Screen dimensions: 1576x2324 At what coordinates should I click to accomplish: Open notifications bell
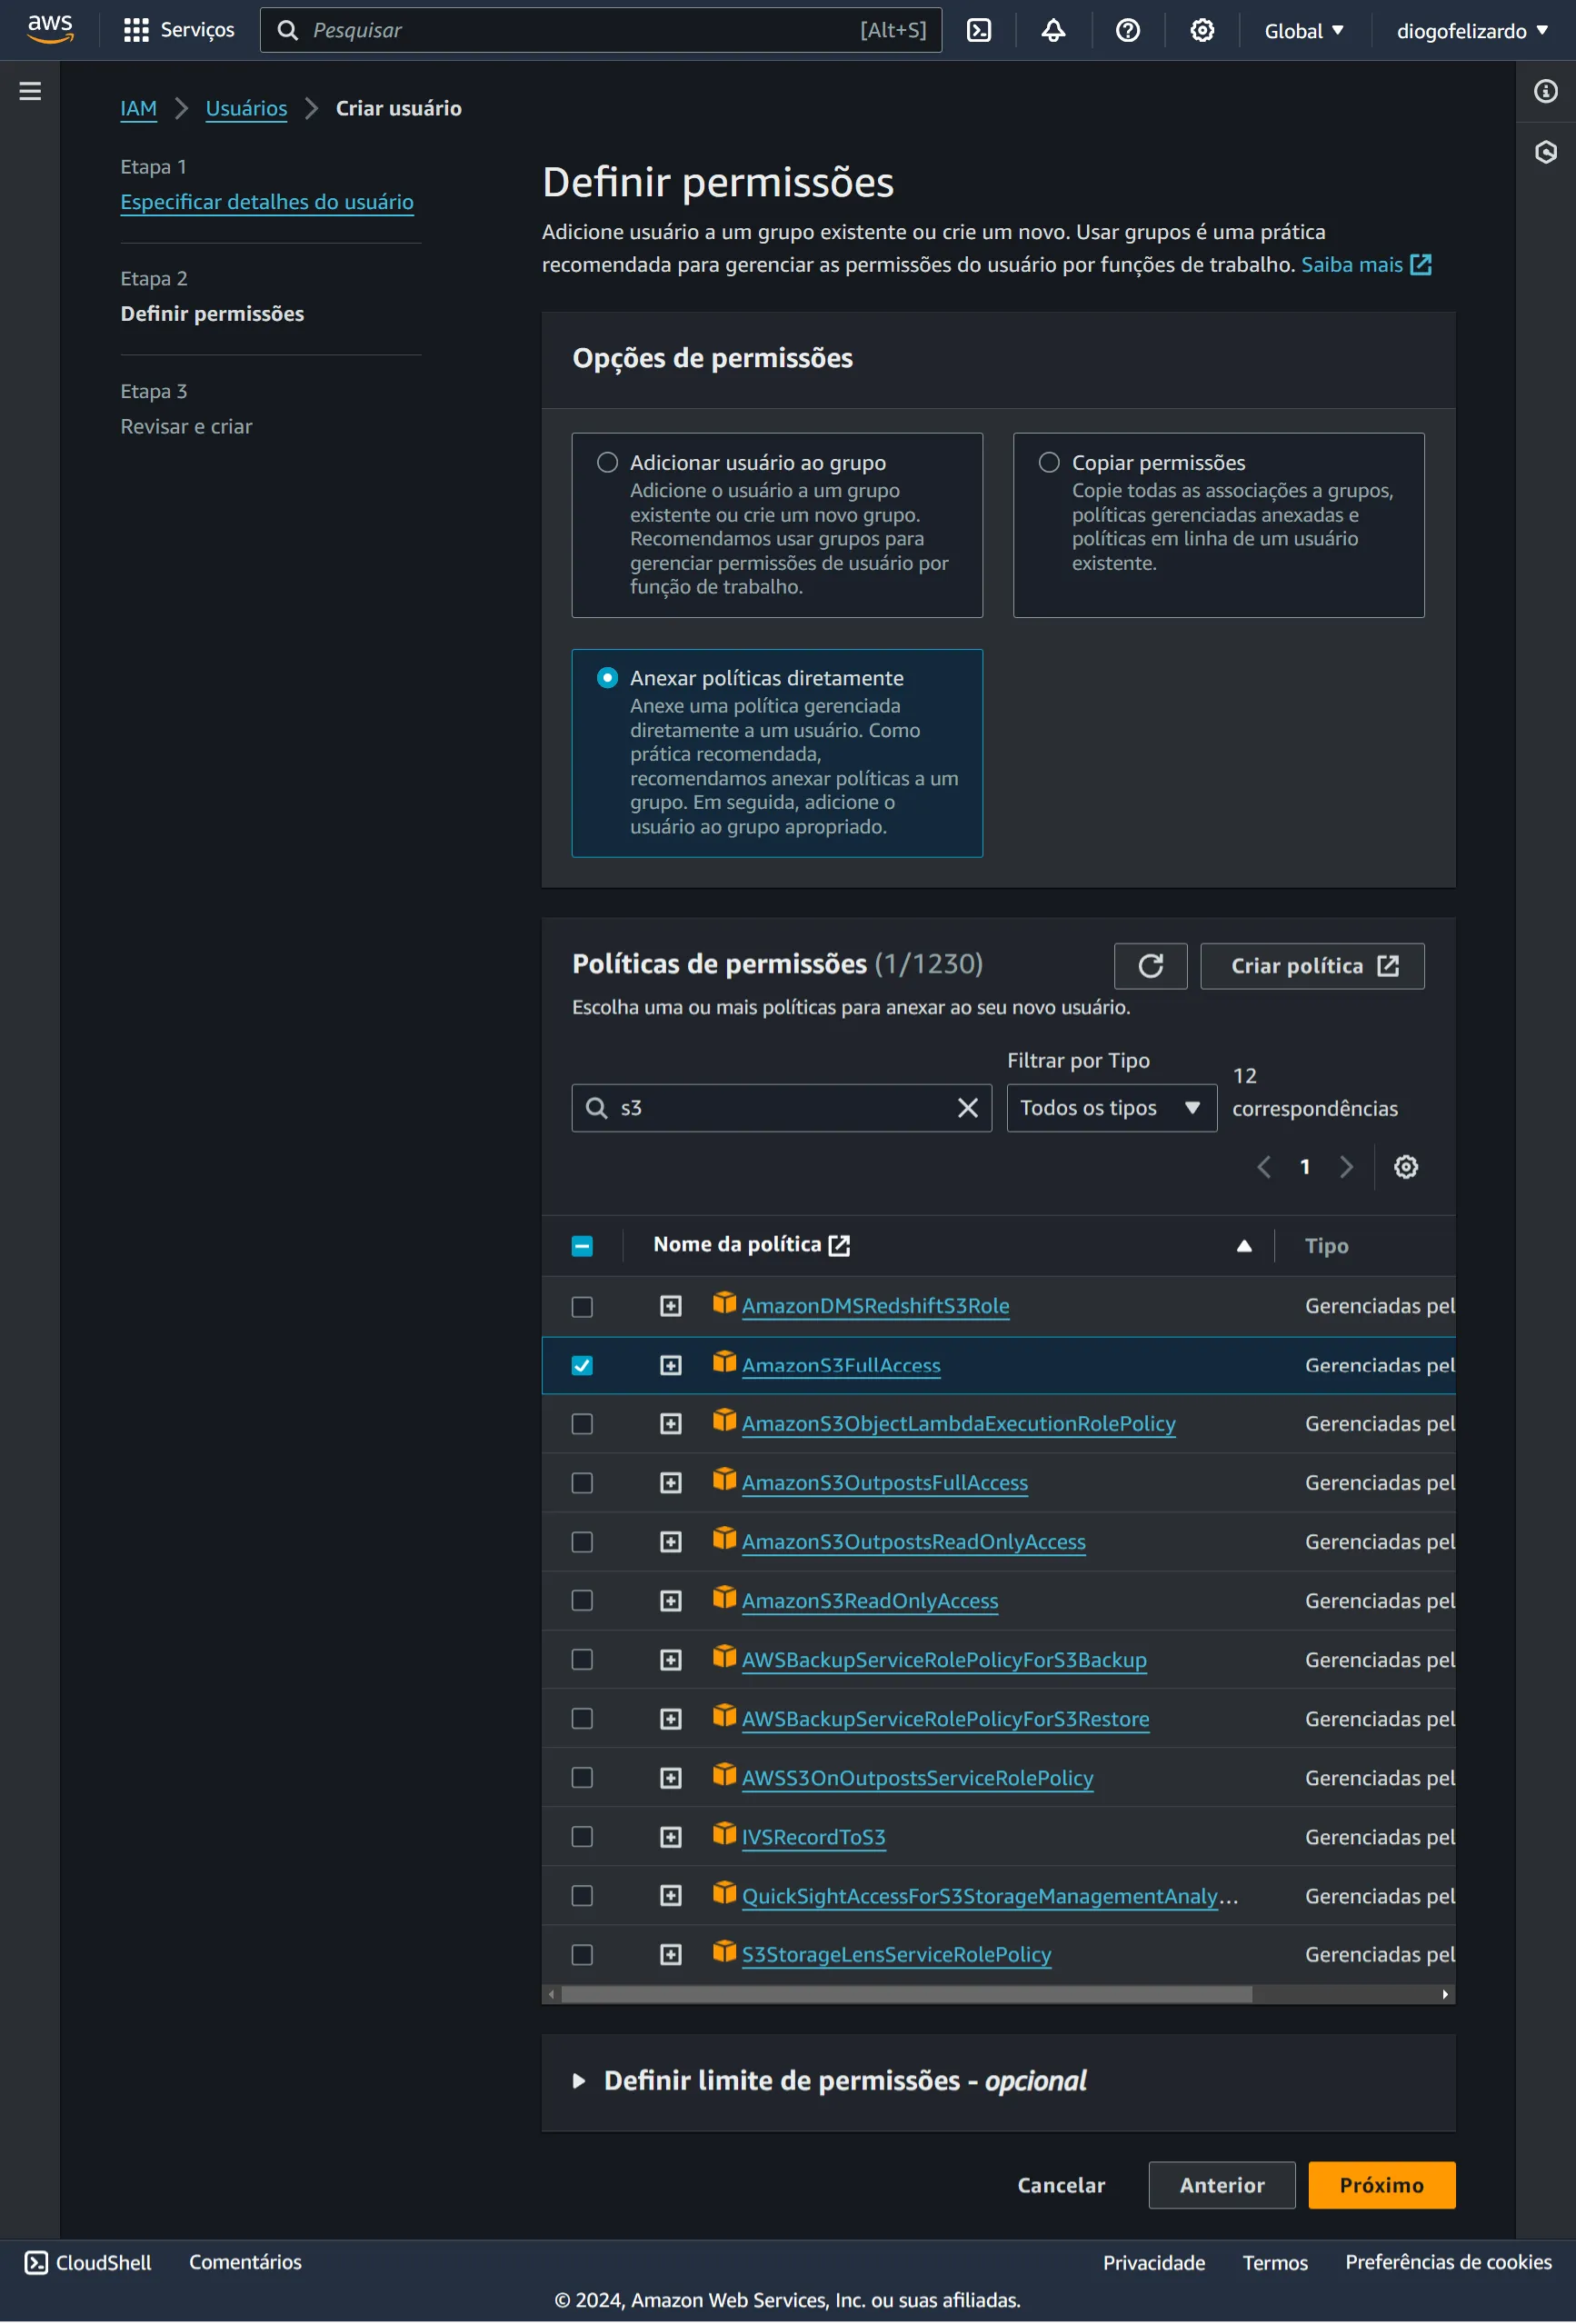click(1053, 30)
